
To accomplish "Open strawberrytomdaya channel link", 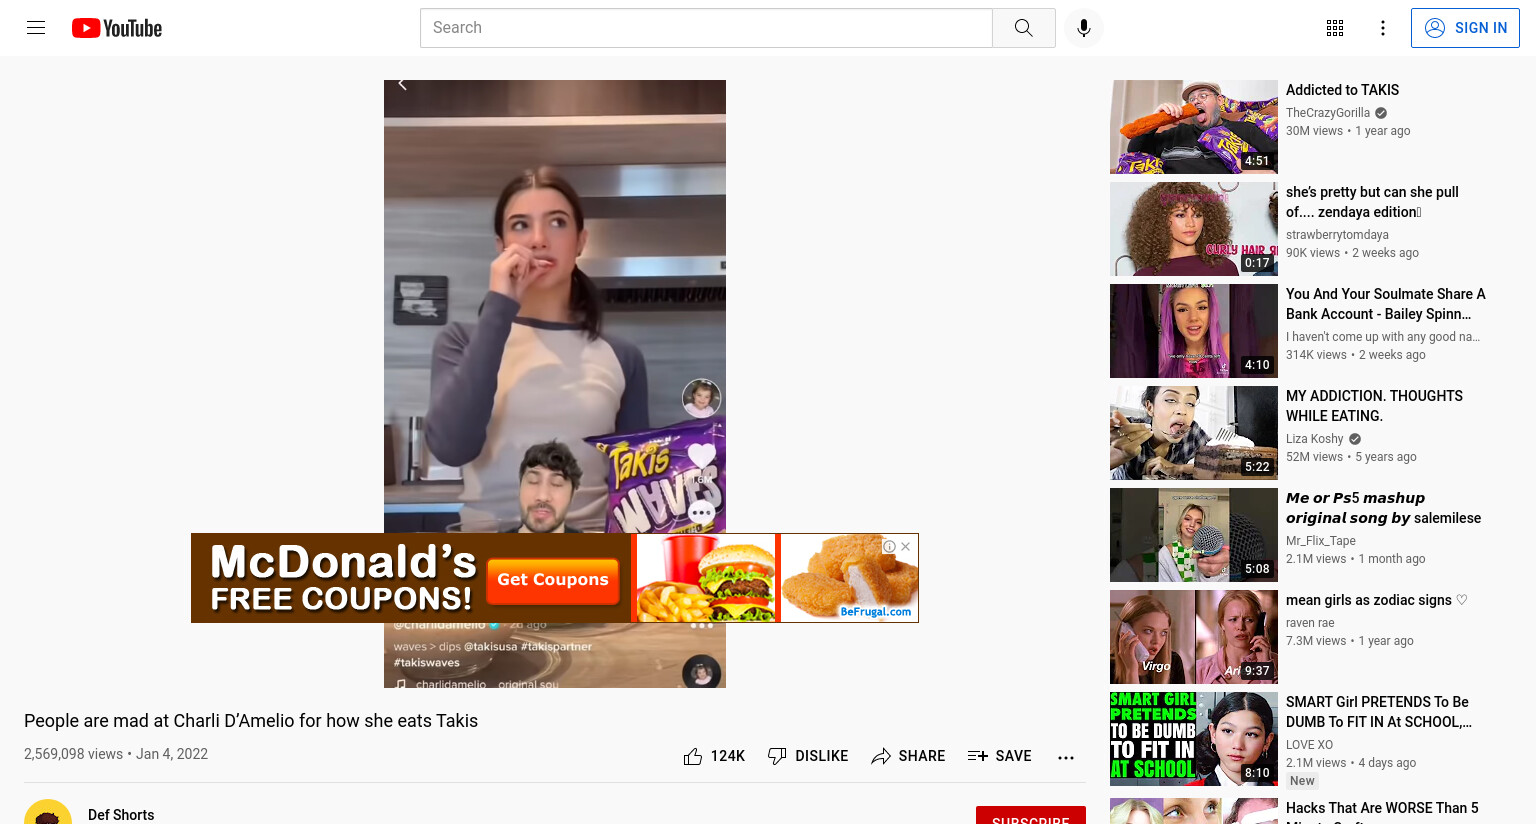I will pyautogui.click(x=1337, y=235).
